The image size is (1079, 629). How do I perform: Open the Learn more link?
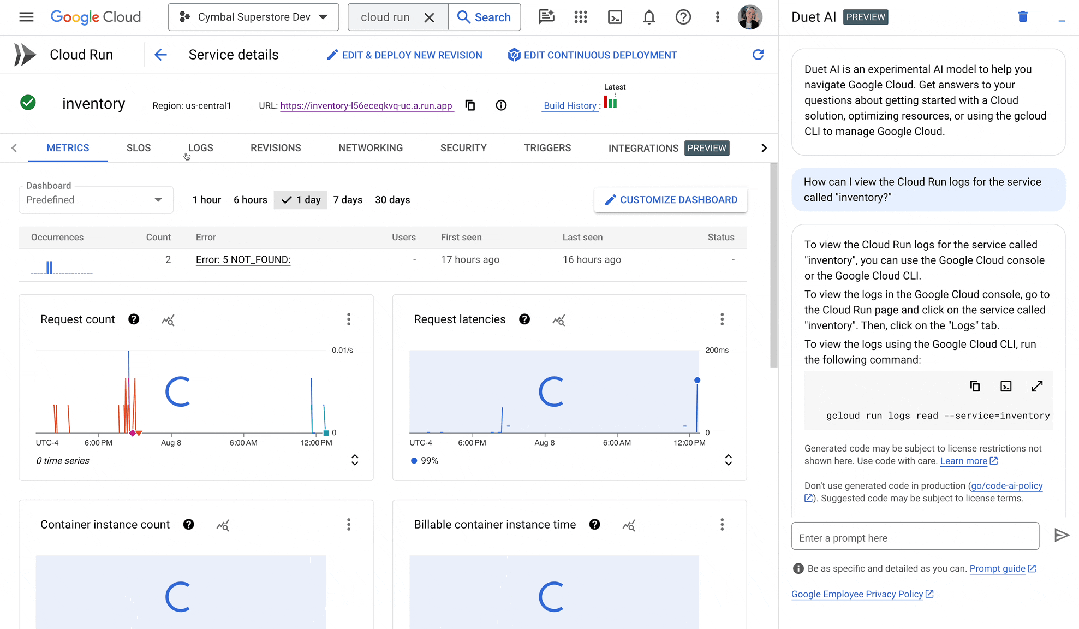(x=969, y=461)
